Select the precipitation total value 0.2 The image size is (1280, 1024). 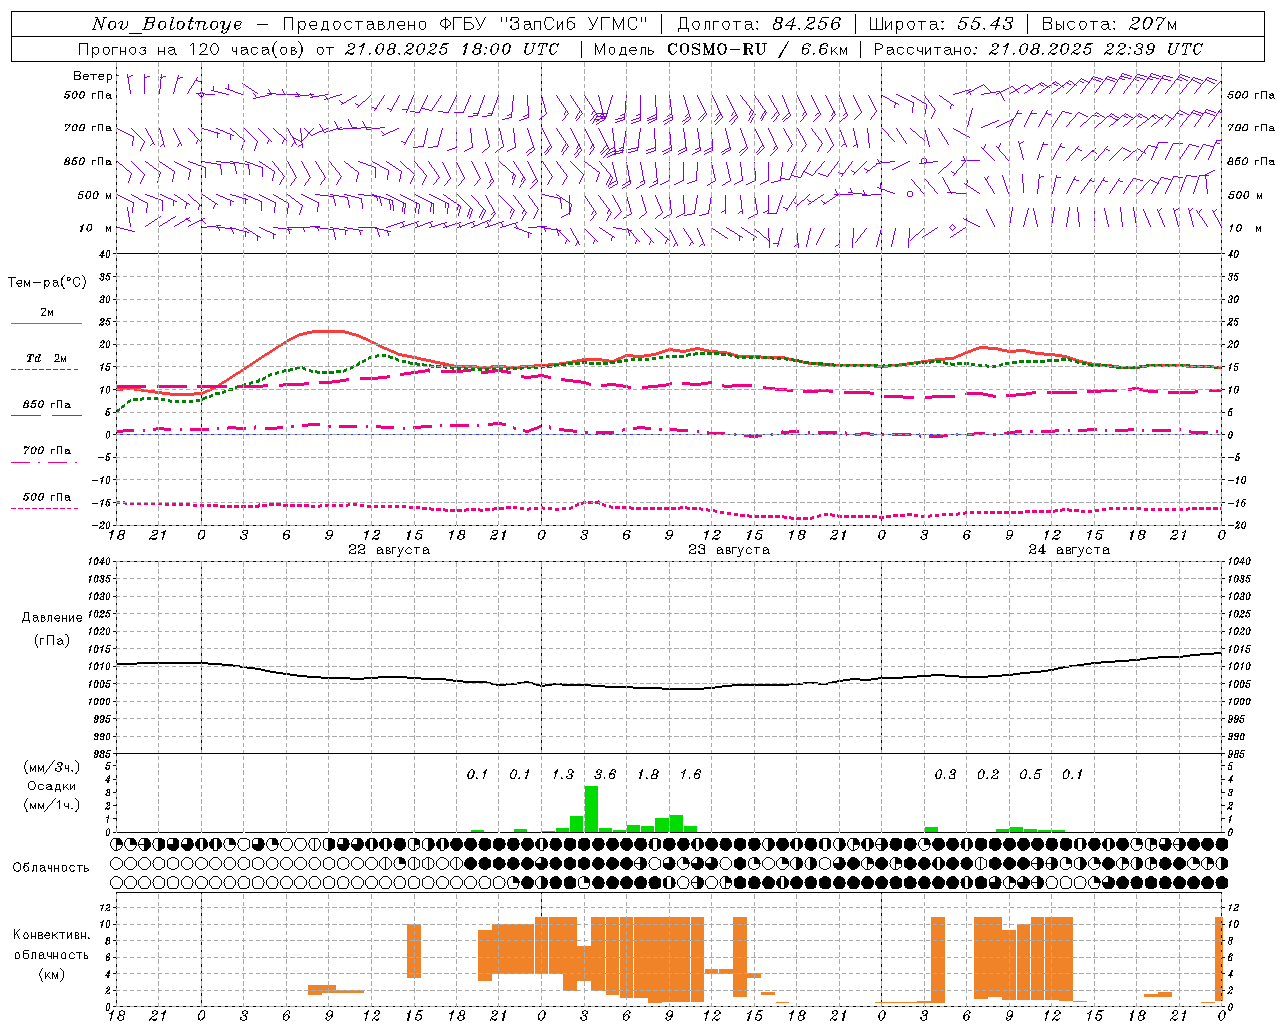(988, 775)
